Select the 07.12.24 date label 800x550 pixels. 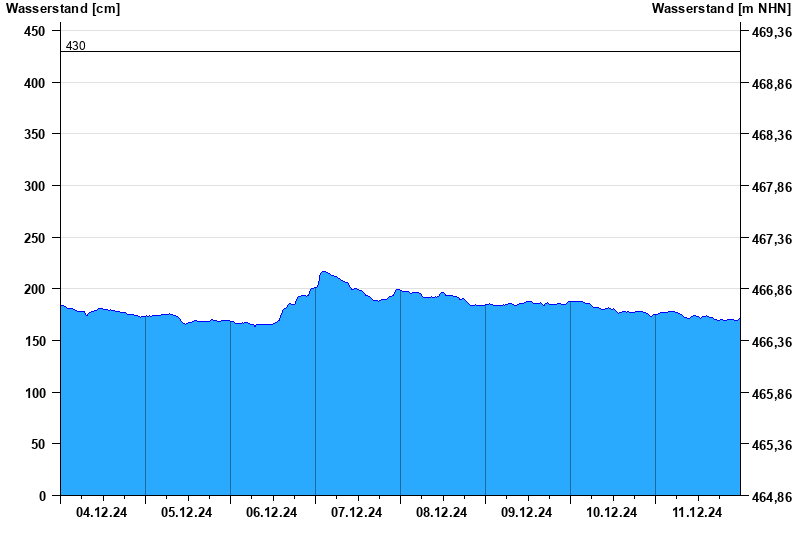click(357, 513)
